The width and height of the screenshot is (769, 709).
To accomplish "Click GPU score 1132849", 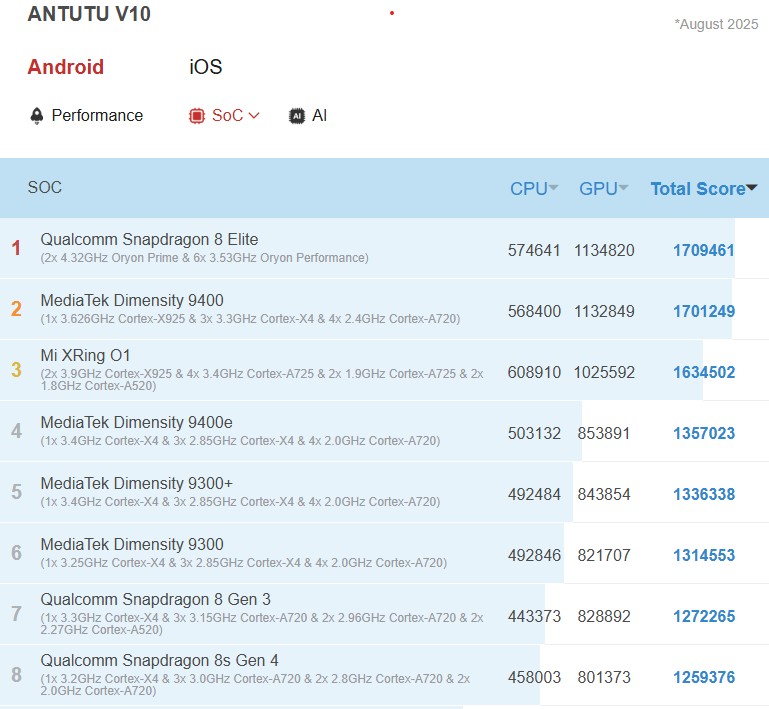I will pyautogui.click(x=604, y=311).
